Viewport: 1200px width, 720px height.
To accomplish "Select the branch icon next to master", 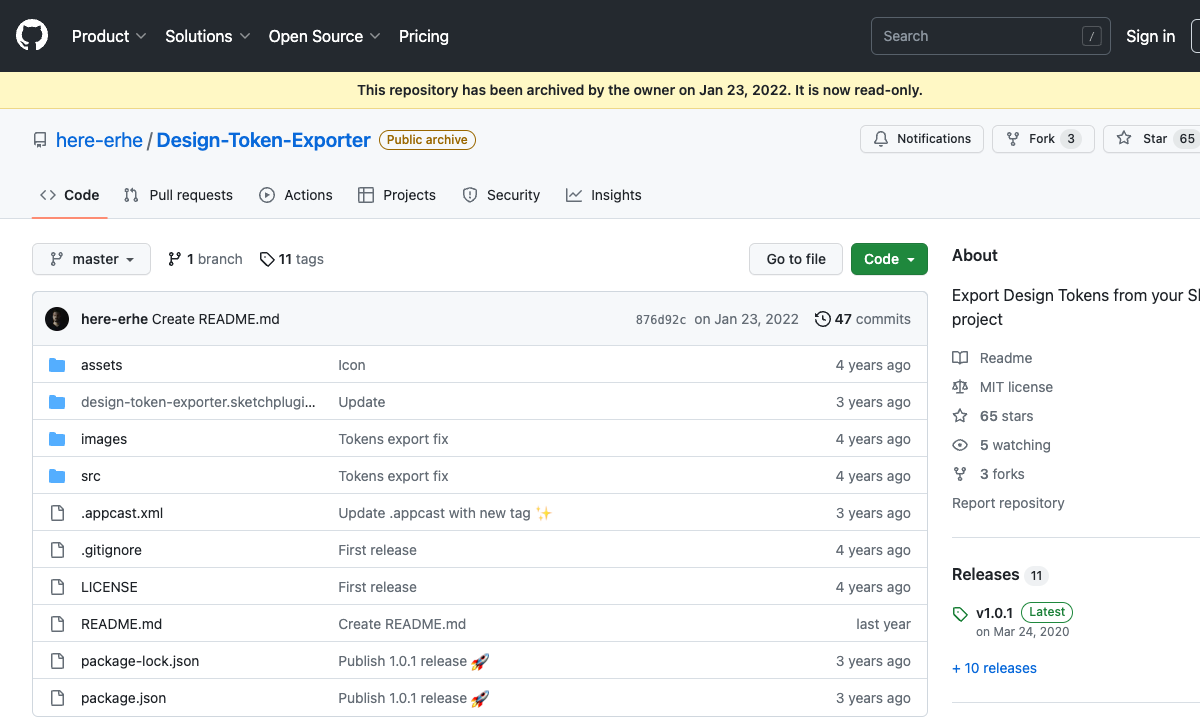I will 174,258.
